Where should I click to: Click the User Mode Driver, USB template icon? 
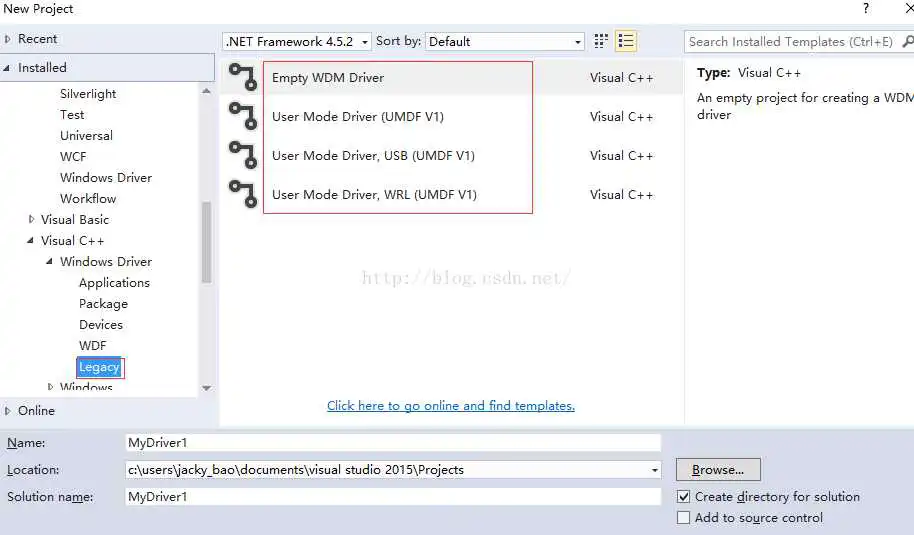[243, 156]
